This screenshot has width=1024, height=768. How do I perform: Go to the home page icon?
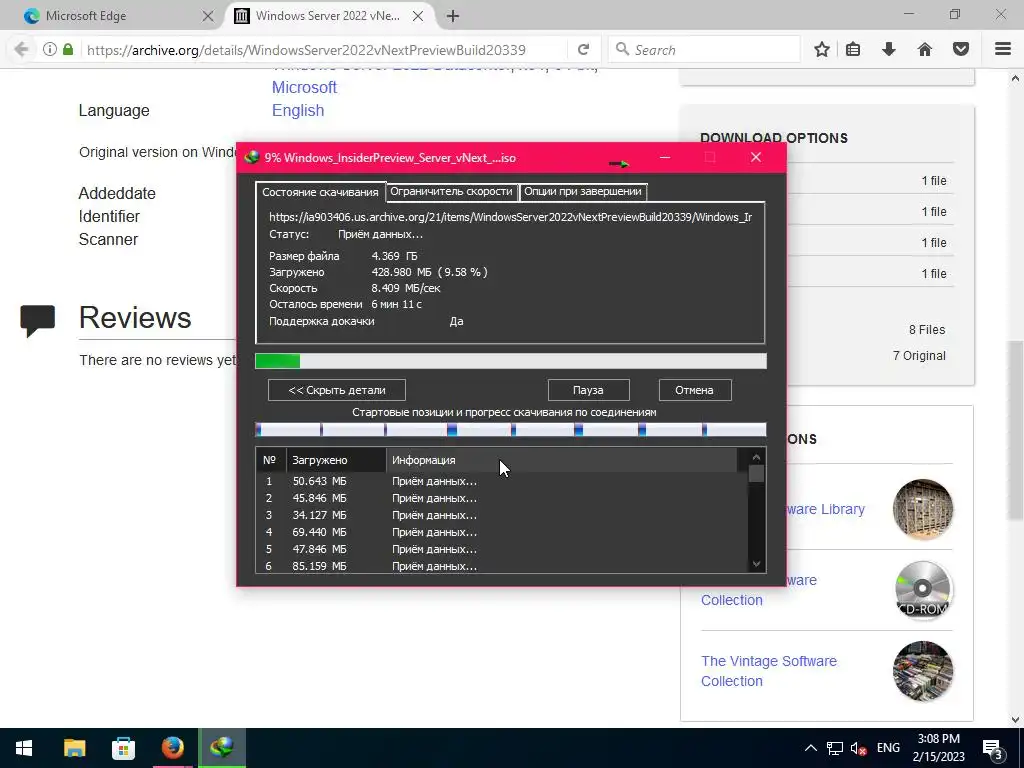pos(925,50)
